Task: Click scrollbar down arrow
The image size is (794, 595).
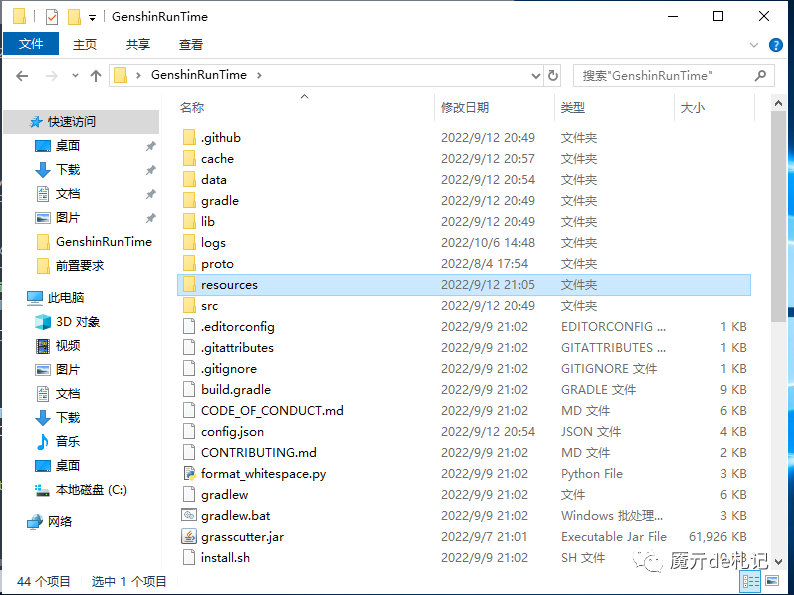Action: [x=778, y=562]
